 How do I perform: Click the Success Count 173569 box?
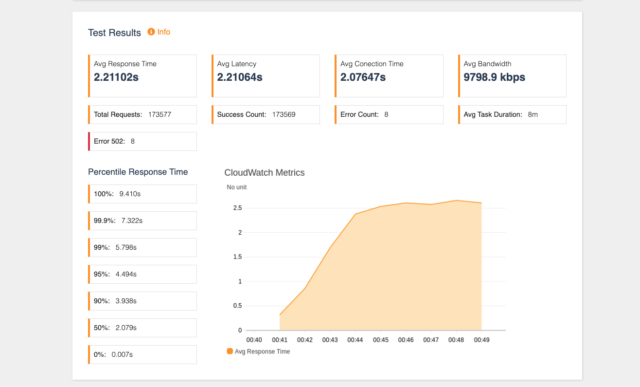266,115
